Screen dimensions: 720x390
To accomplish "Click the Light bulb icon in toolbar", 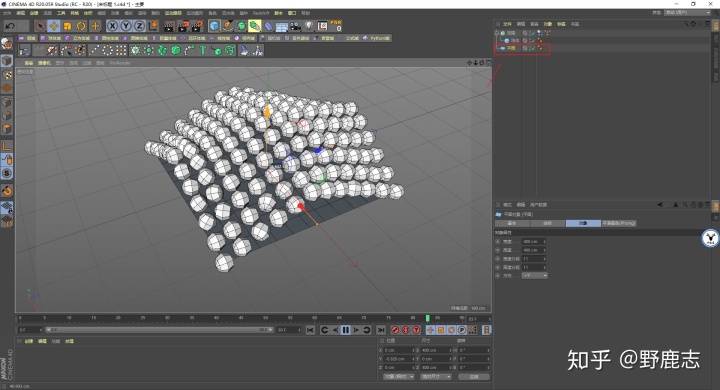I will [x=309, y=26].
